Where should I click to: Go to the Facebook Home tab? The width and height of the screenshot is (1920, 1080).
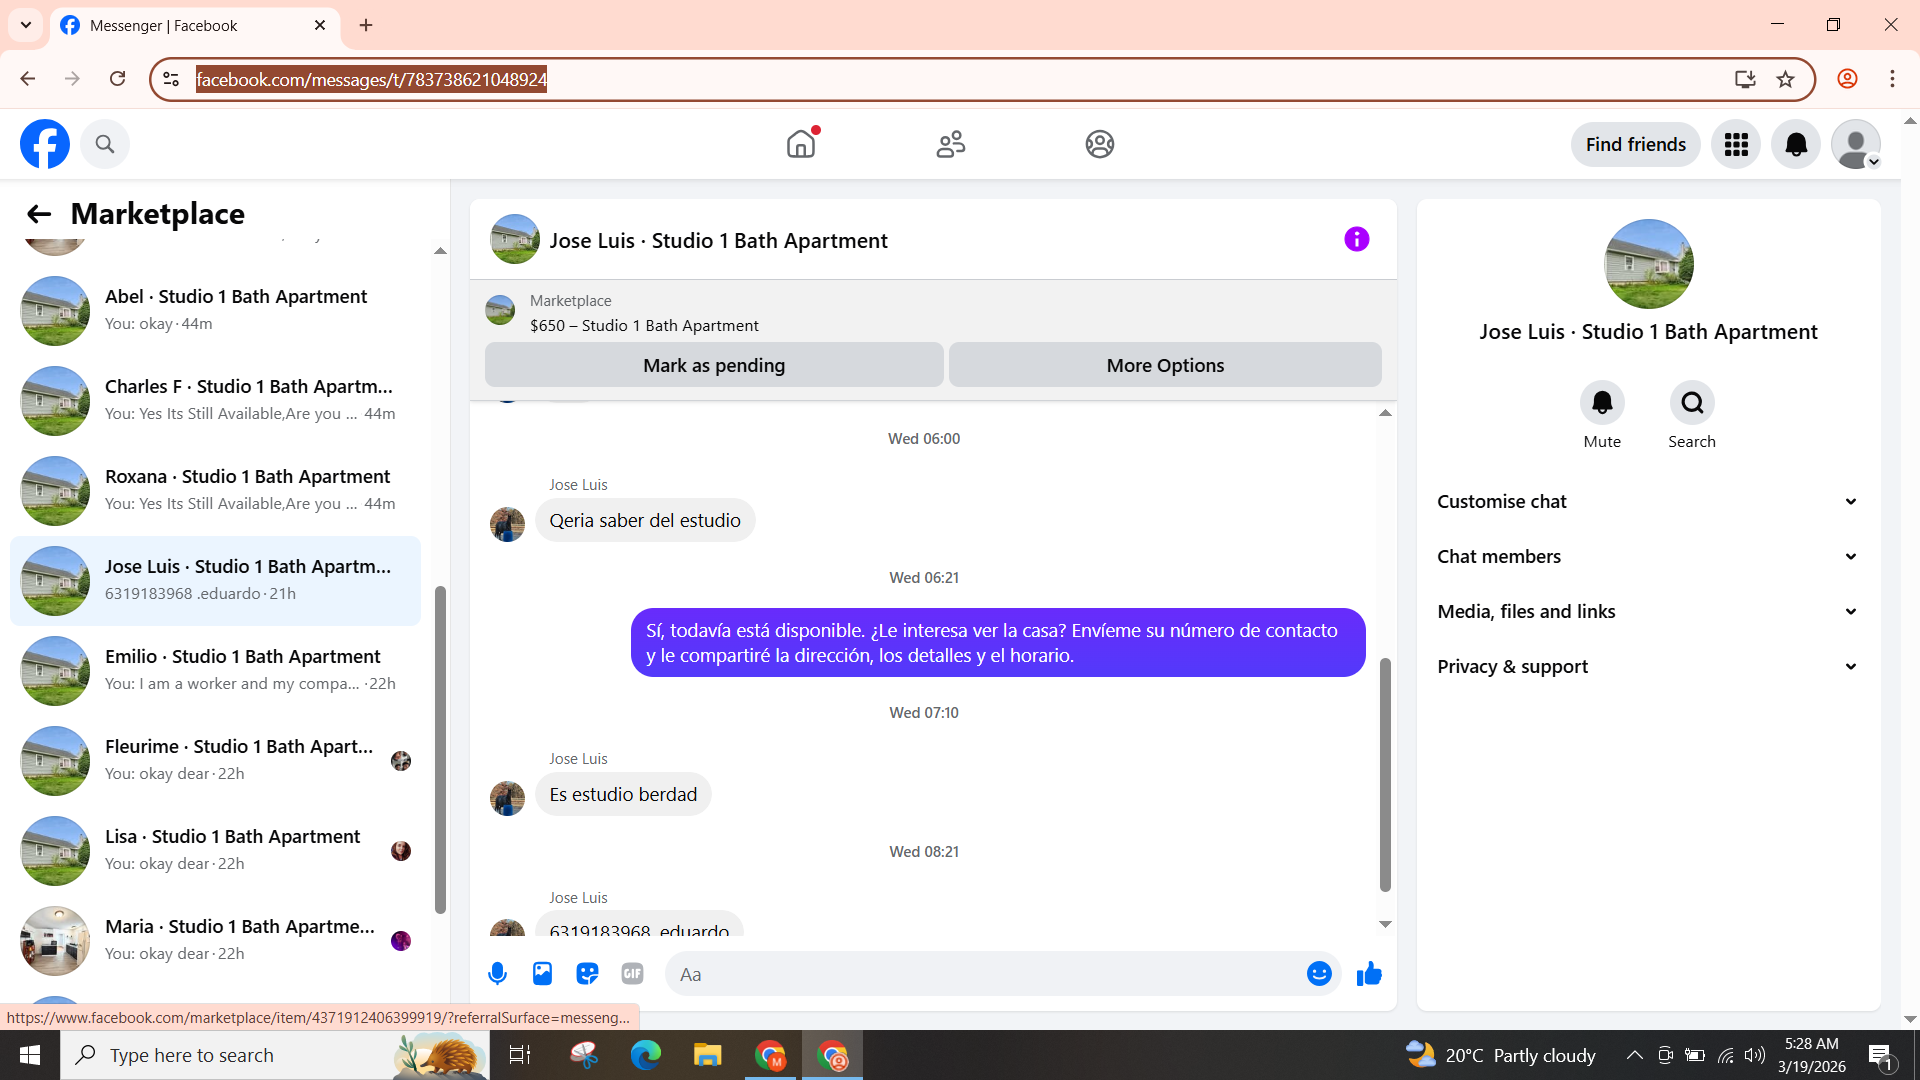801,145
